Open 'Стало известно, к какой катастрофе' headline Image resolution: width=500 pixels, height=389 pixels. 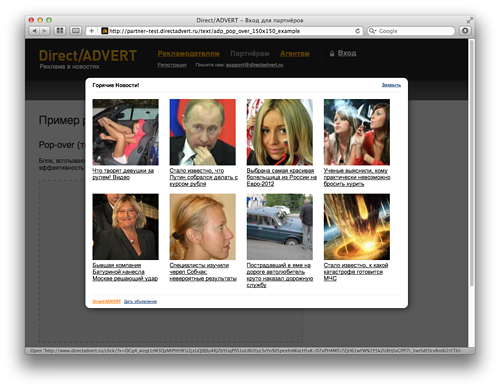(x=356, y=272)
